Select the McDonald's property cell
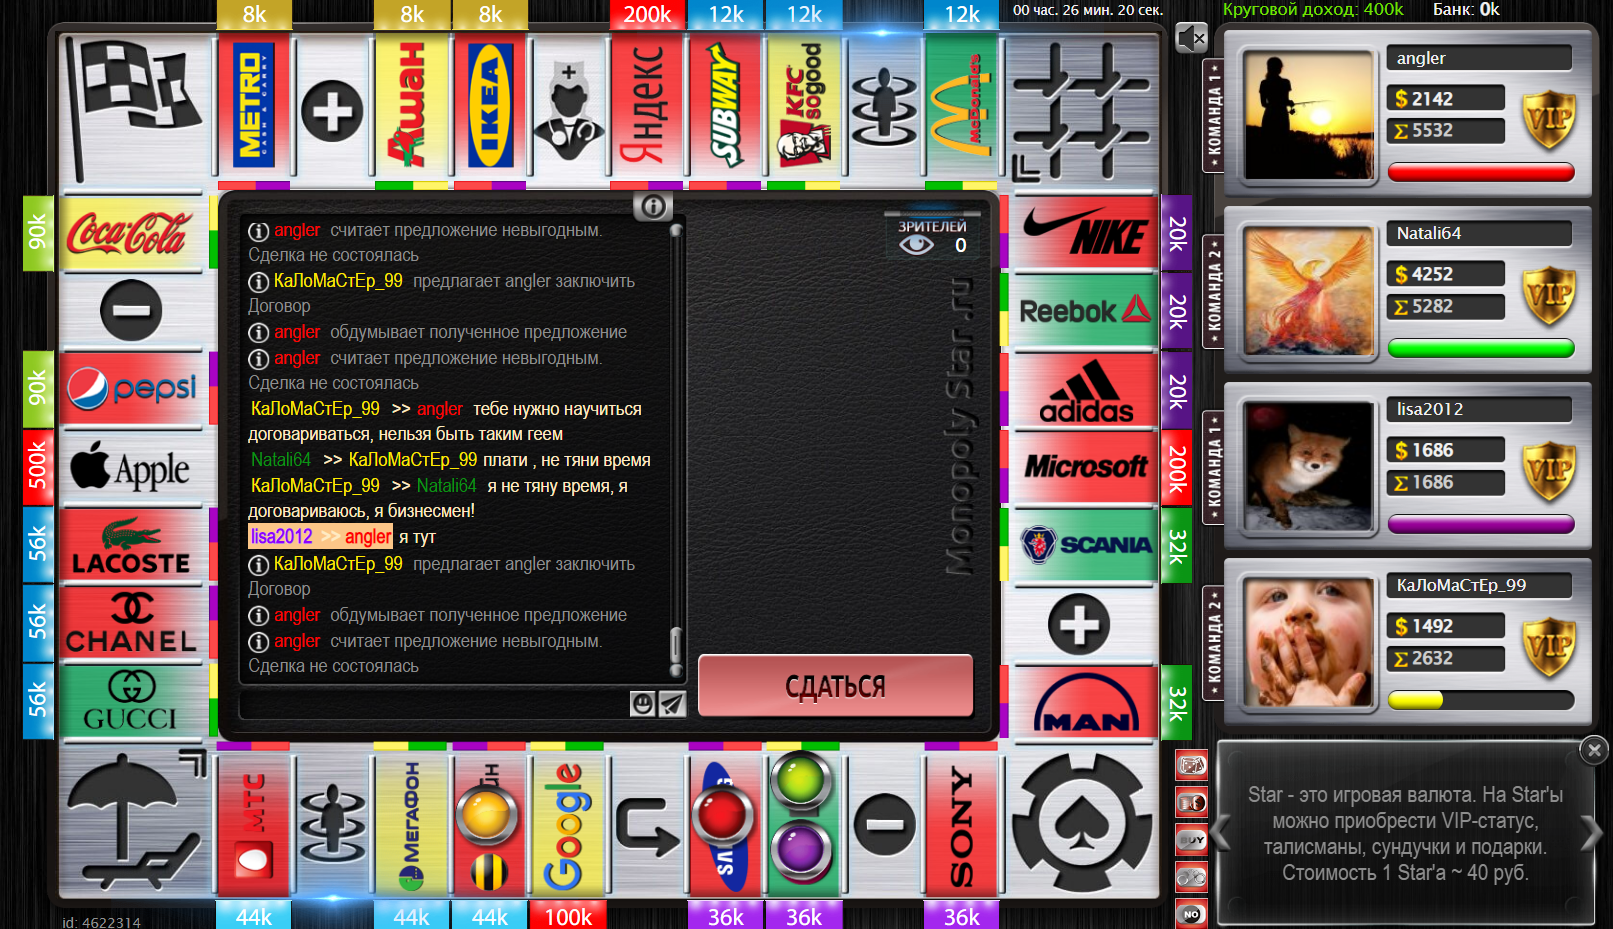This screenshot has height=929, width=1613. click(962, 106)
